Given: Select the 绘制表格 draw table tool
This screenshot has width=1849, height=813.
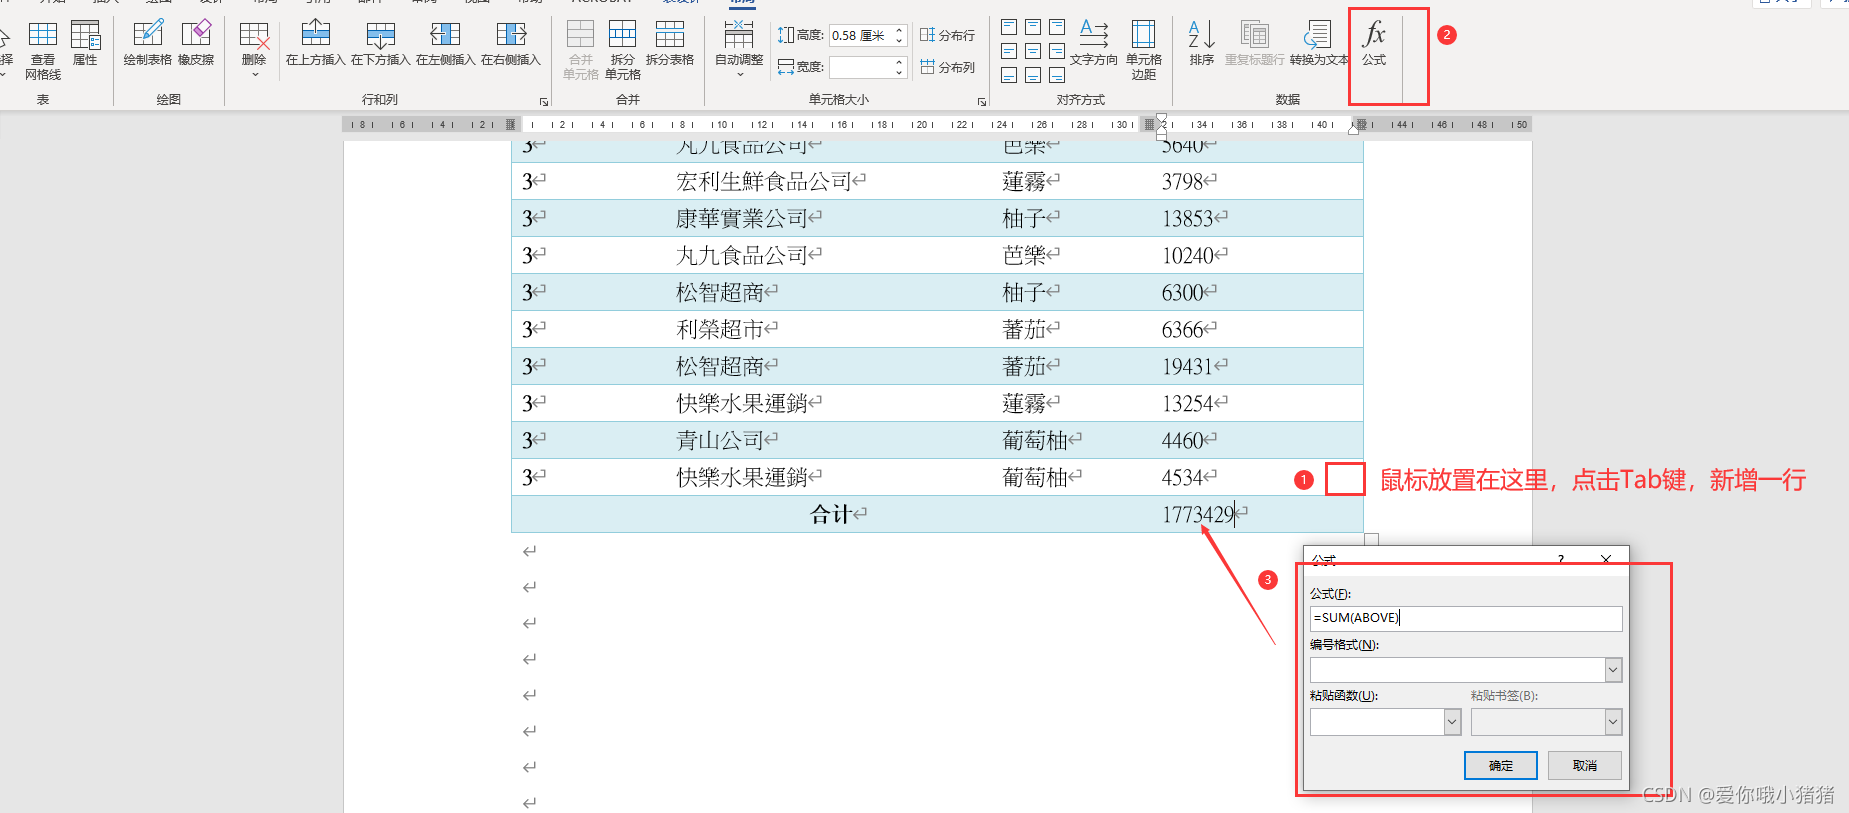Looking at the screenshot, I should point(147,44).
